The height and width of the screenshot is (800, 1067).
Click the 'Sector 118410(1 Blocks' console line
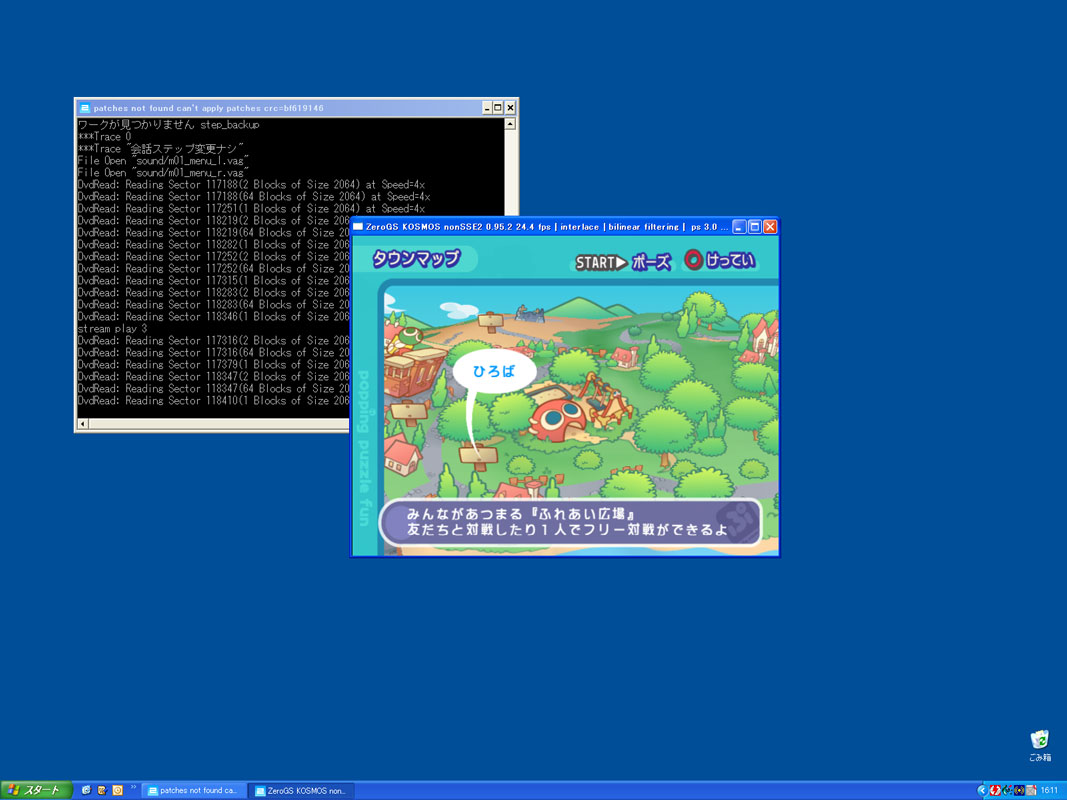pyautogui.click(x=213, y=401)
